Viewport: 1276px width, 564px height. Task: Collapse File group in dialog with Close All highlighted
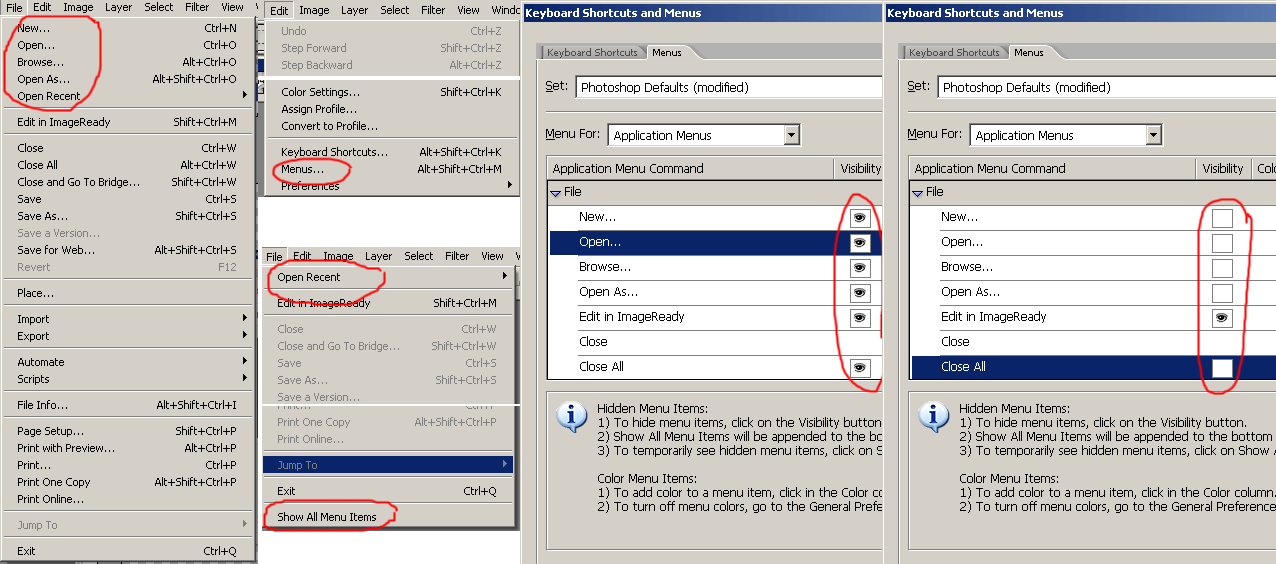[x=917, y=193]
